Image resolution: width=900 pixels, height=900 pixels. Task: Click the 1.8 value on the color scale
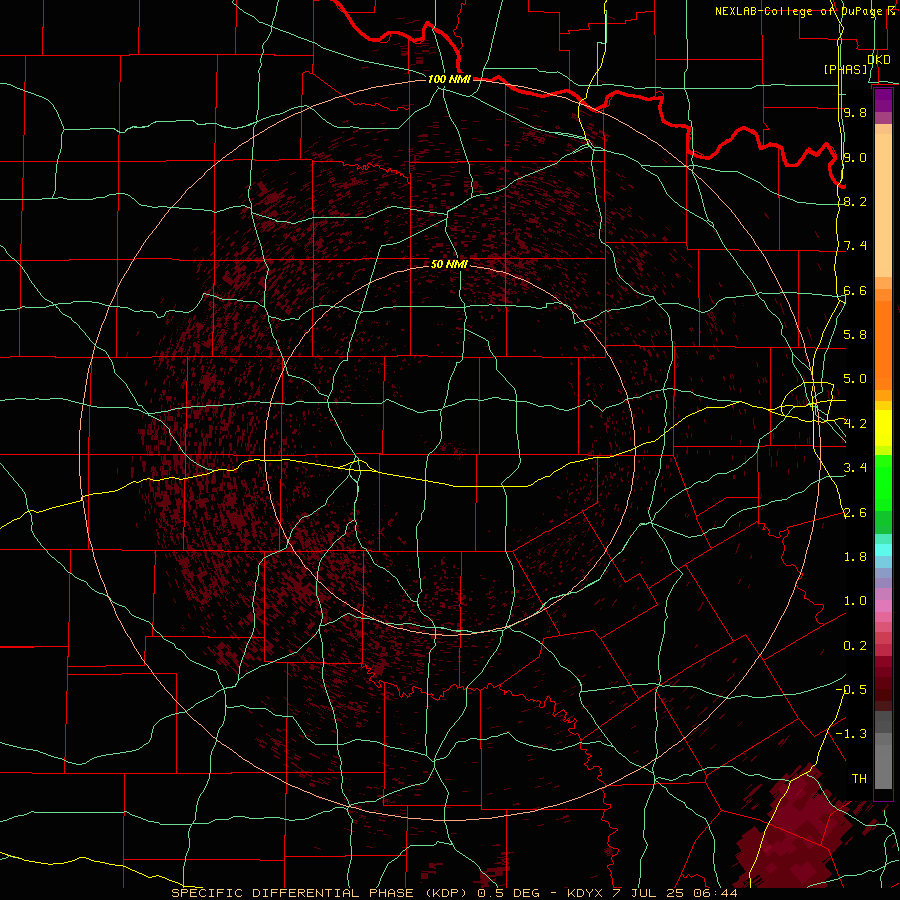[855, 557]
